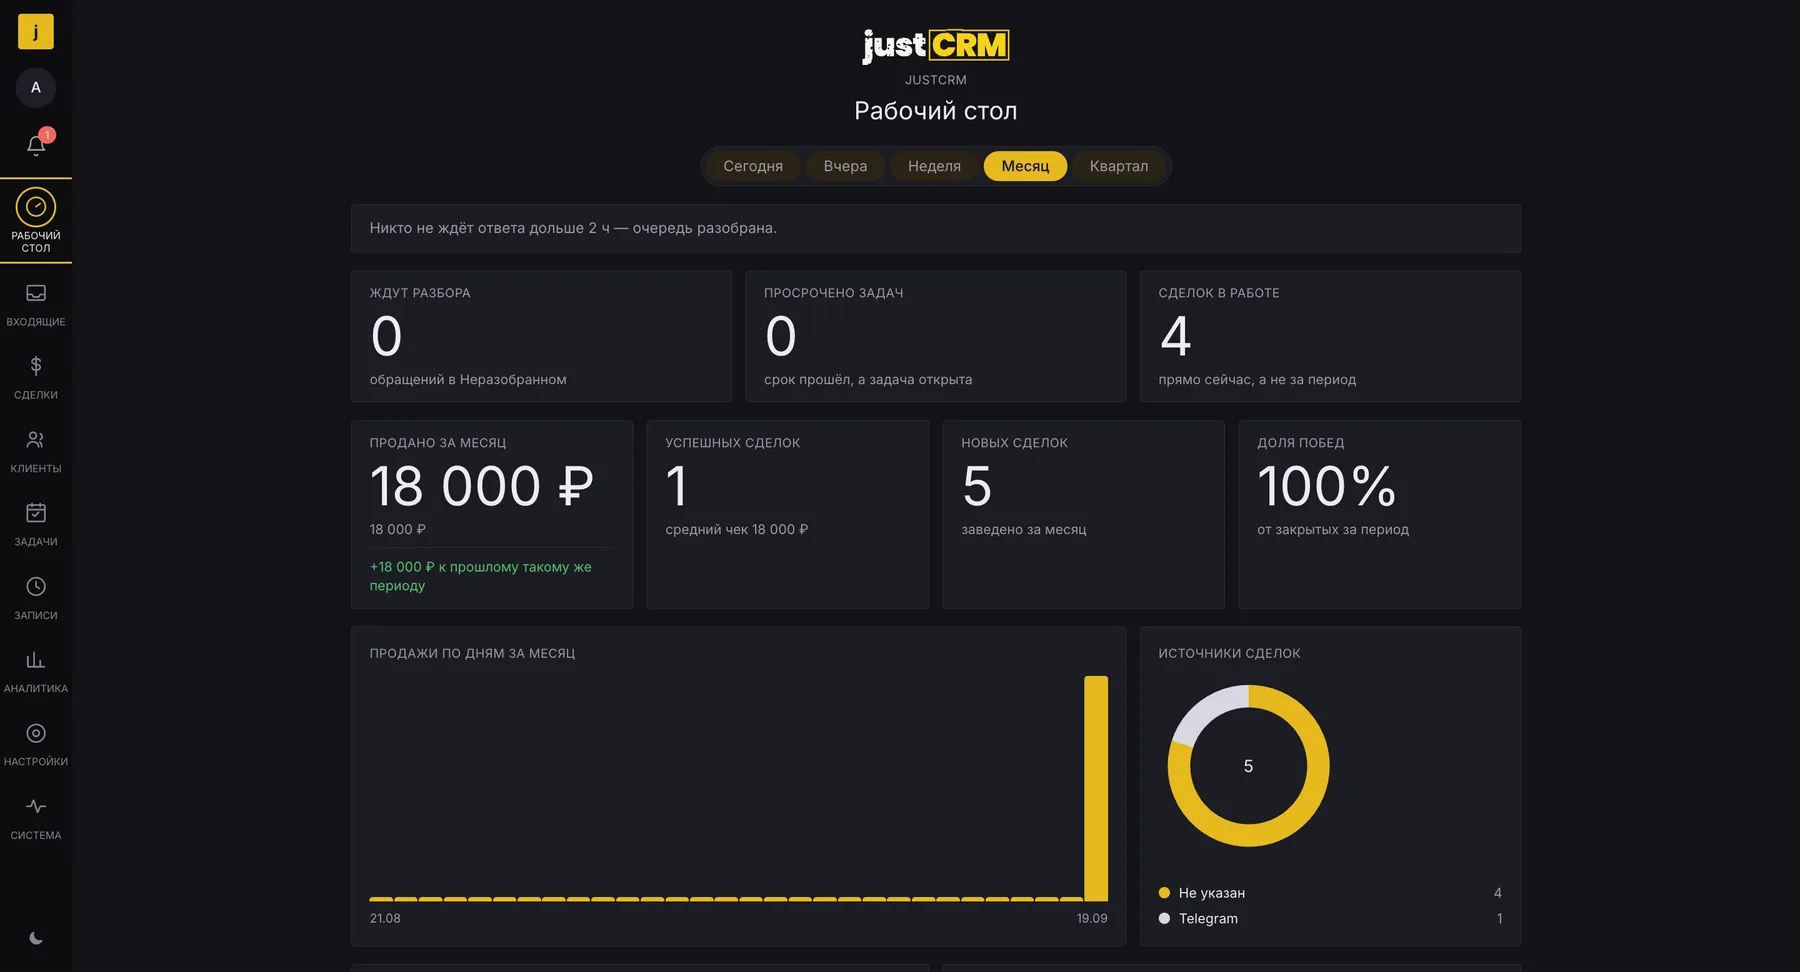Select the Месяц period tab
Viewport: 1800px width, 972px height.
(1025, 166)
